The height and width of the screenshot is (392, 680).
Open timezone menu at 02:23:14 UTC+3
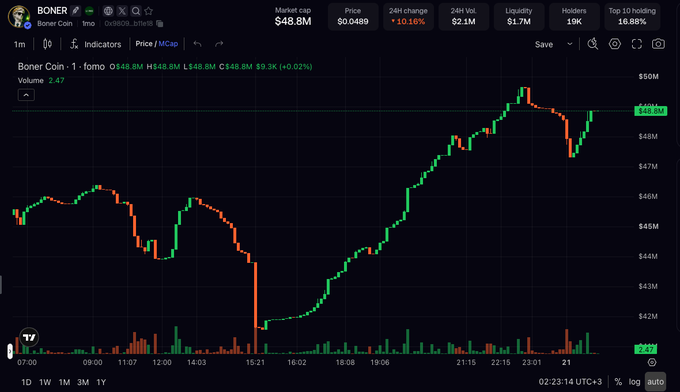coord(570,382)
